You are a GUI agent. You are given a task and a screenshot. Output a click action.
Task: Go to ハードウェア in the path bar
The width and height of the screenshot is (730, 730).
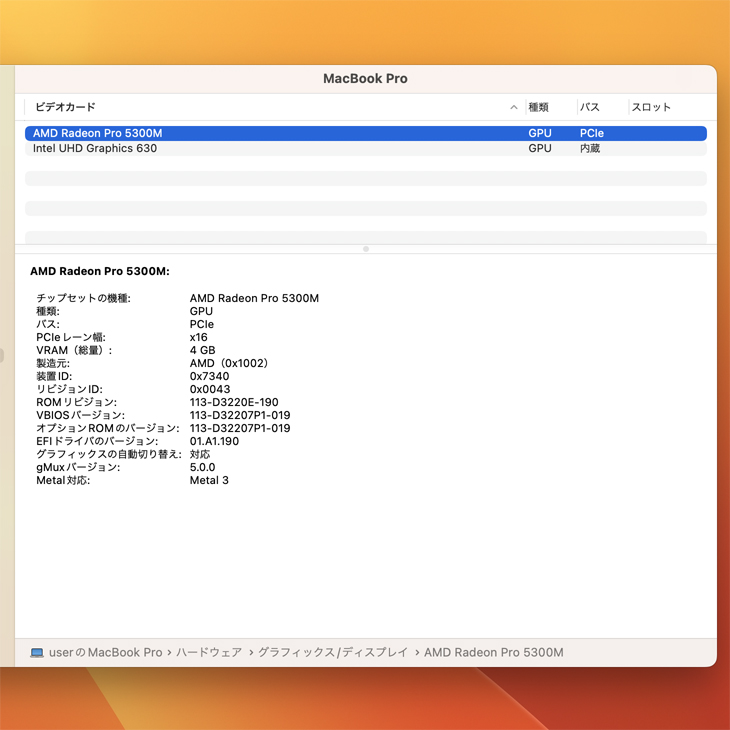(x=209, y=653)
